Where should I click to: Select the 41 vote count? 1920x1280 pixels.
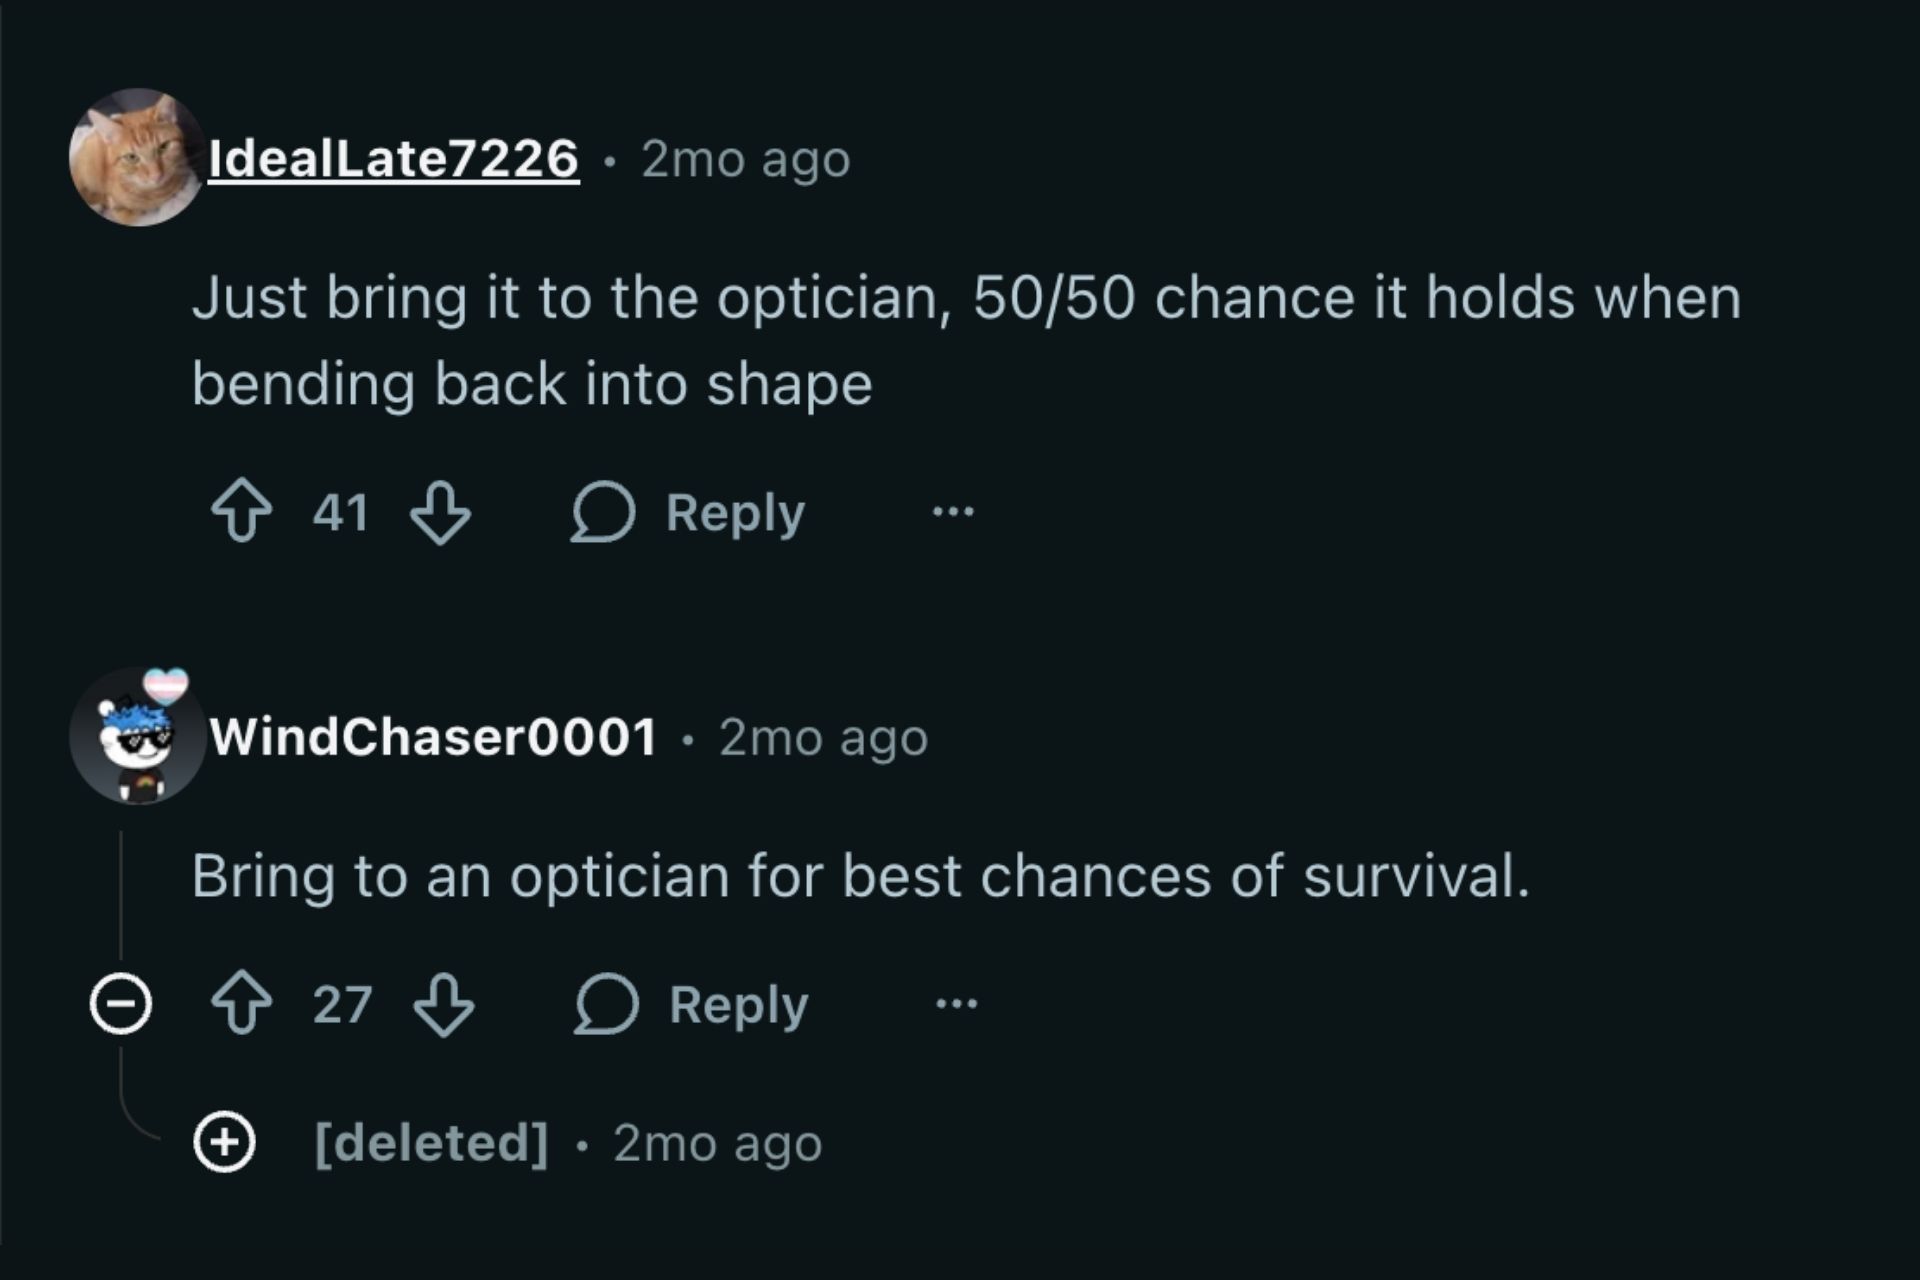pos(341,512)
